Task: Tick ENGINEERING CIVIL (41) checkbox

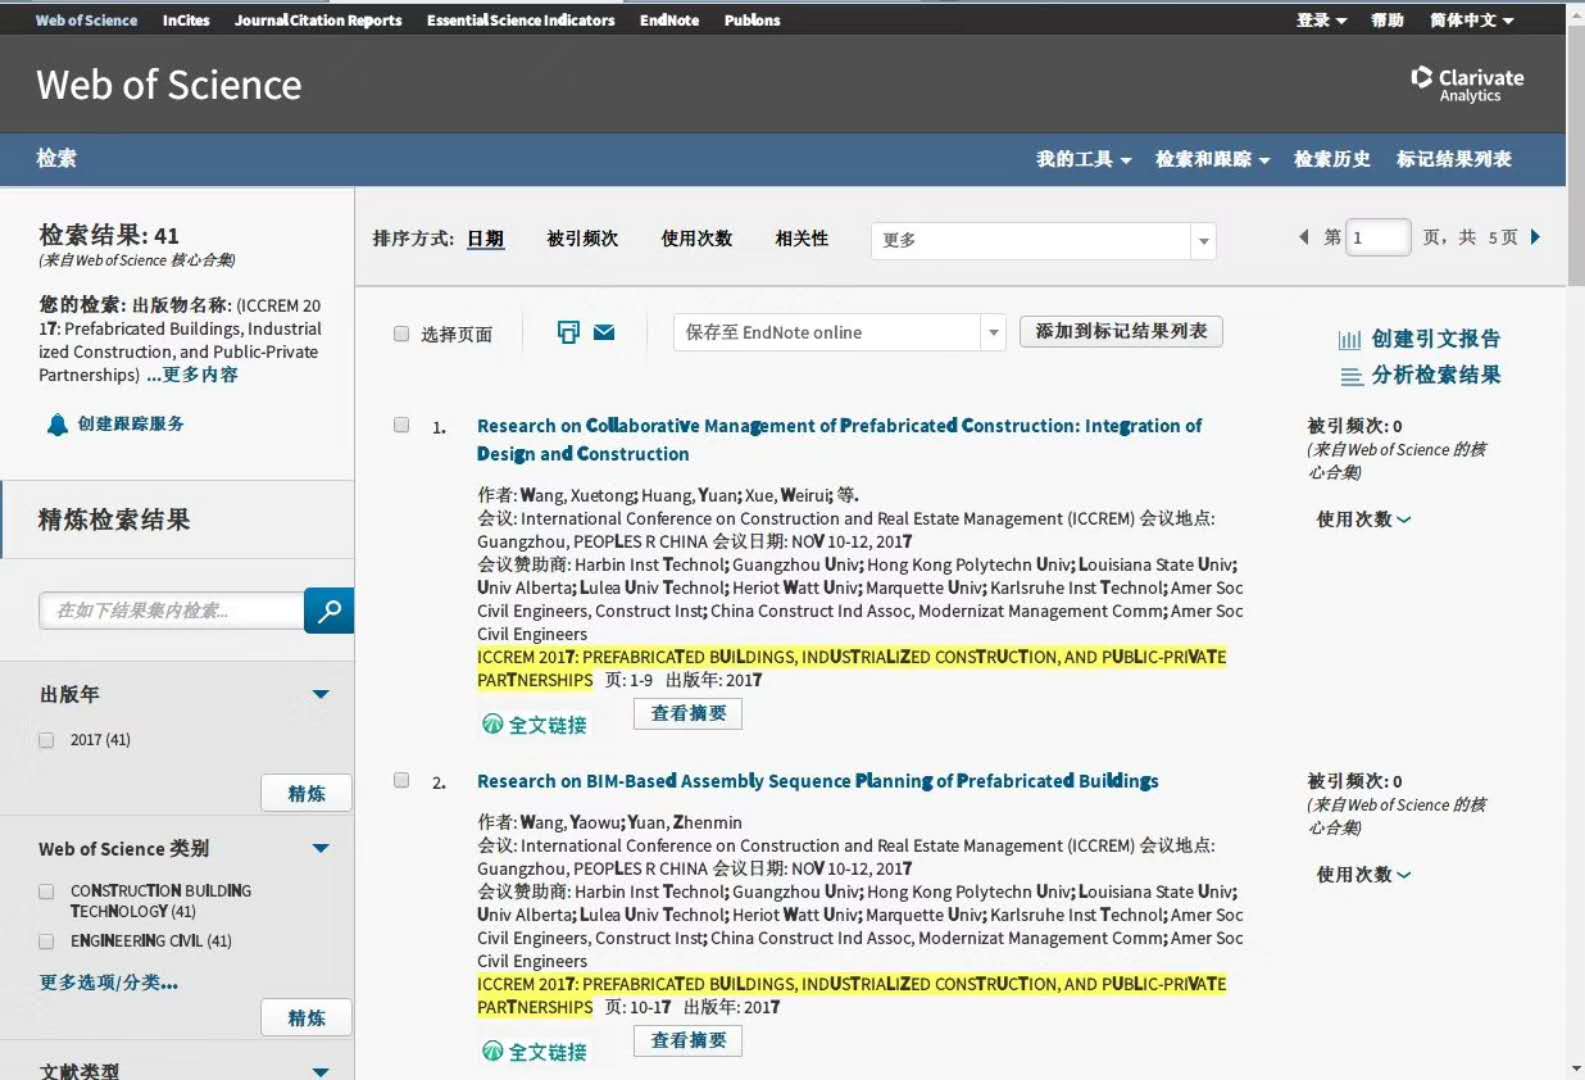Action: (46, 941)
